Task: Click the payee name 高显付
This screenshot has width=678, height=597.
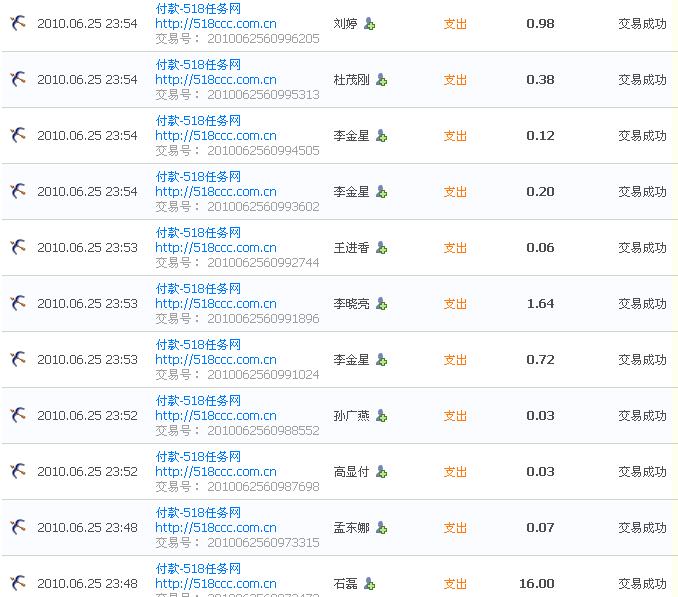Action: point(351,472)
